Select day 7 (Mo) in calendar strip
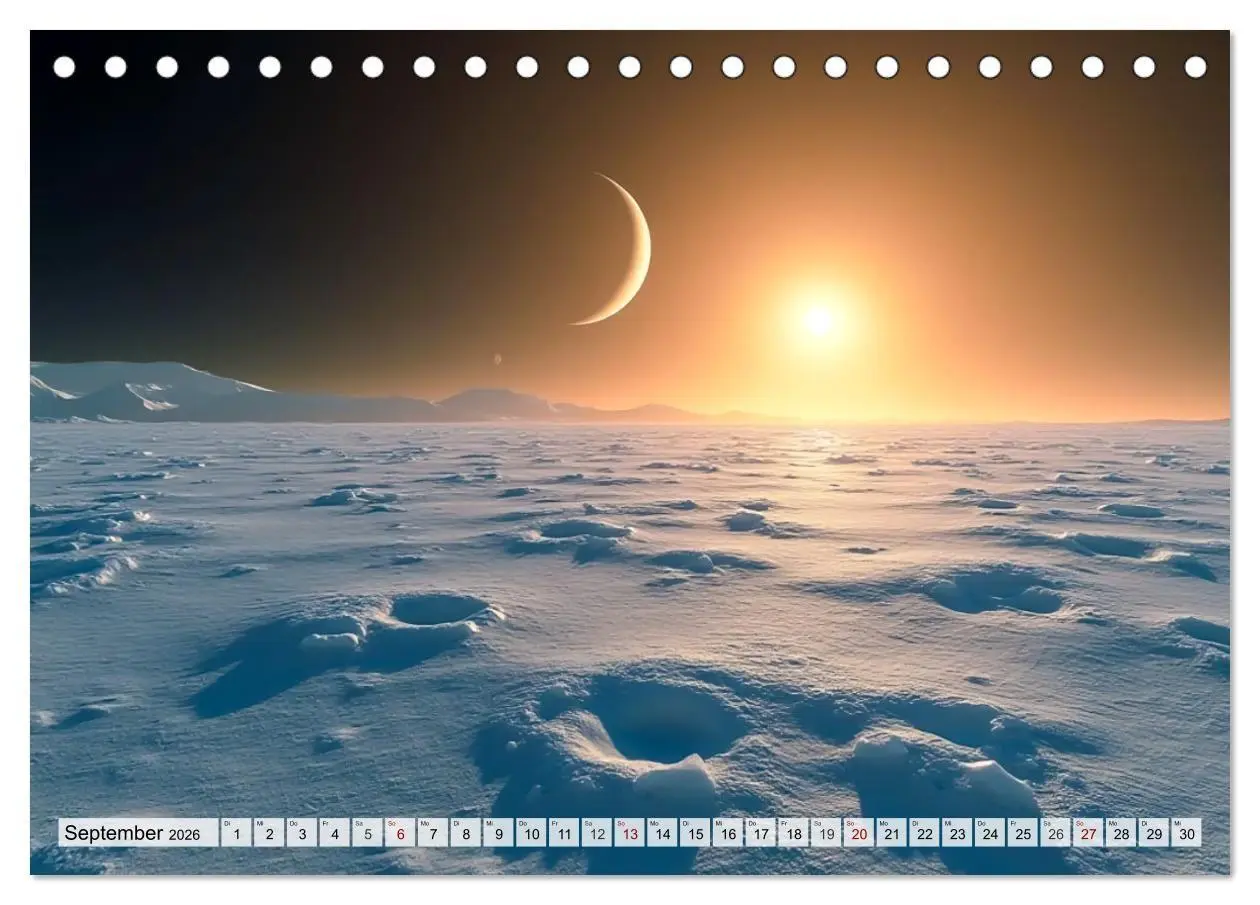Image resolution: width=1260 pixels, height=905 pixels. click(x=433, y=833)
